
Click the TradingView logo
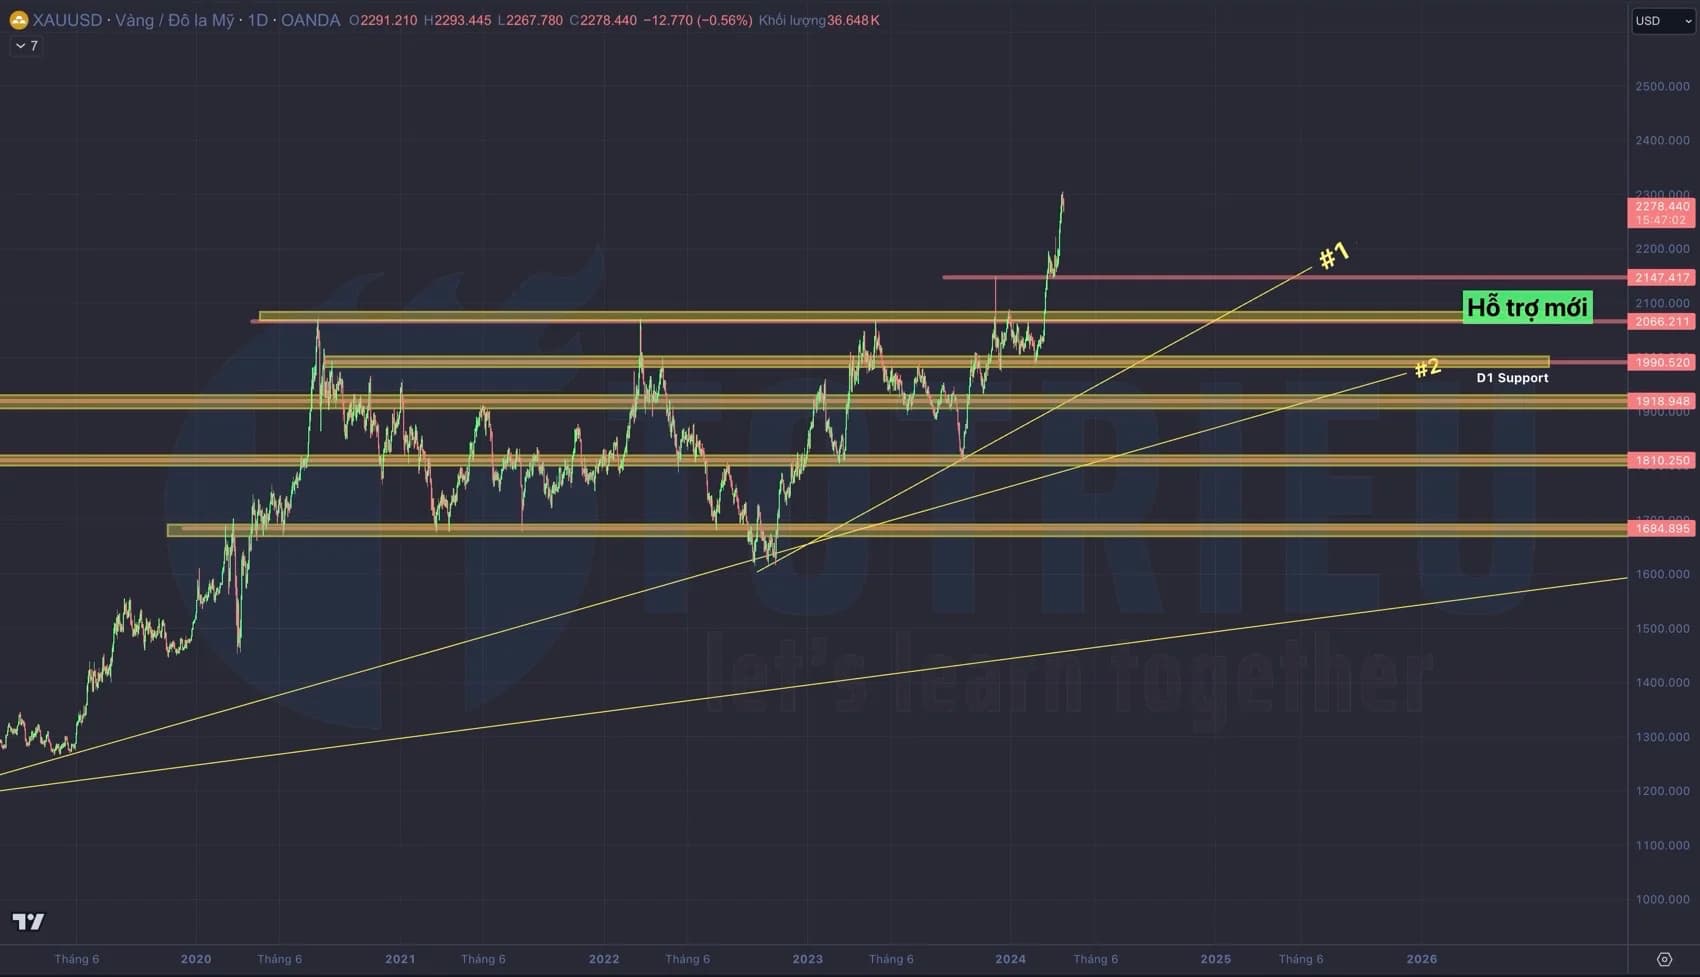tap(28, 921)
